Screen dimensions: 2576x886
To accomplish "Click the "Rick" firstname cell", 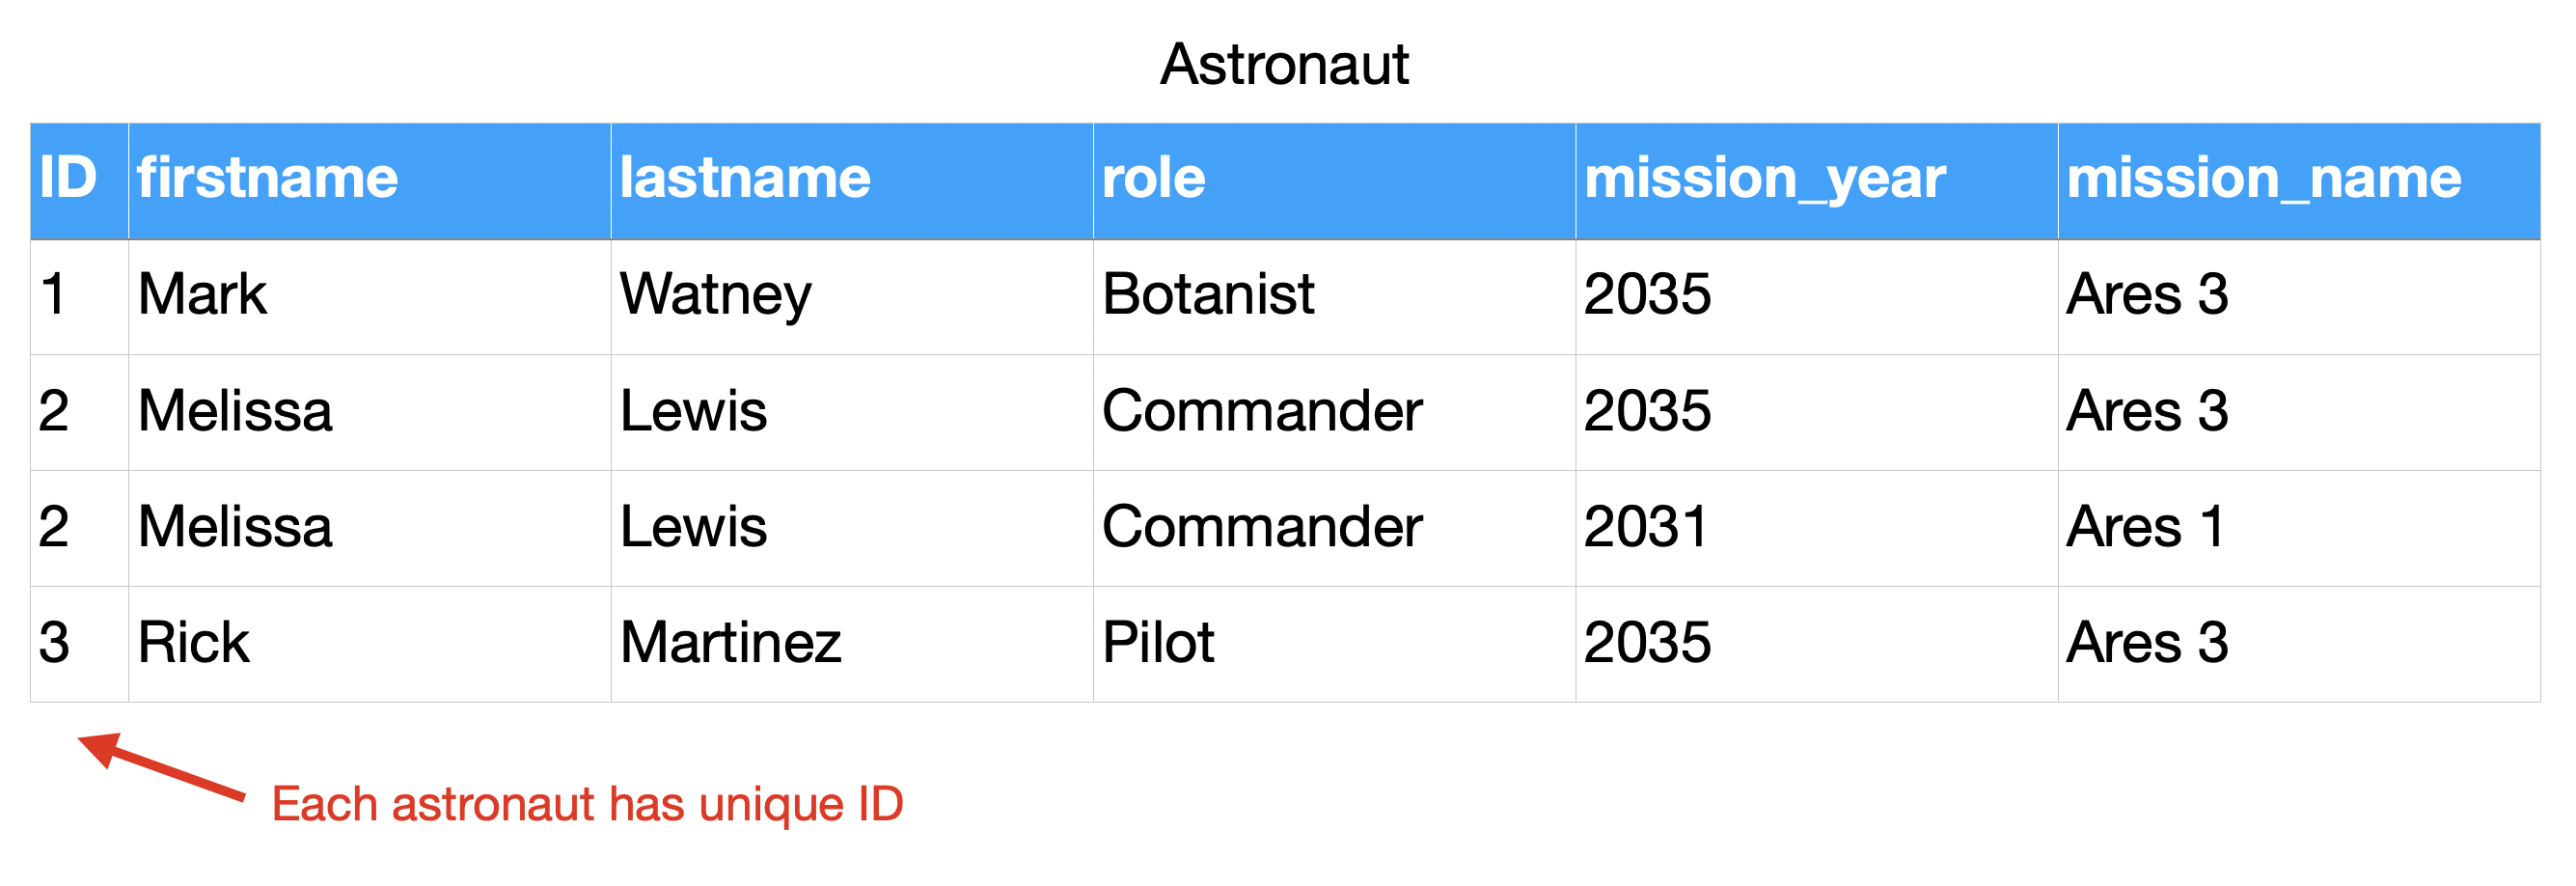I will [193, 643].
